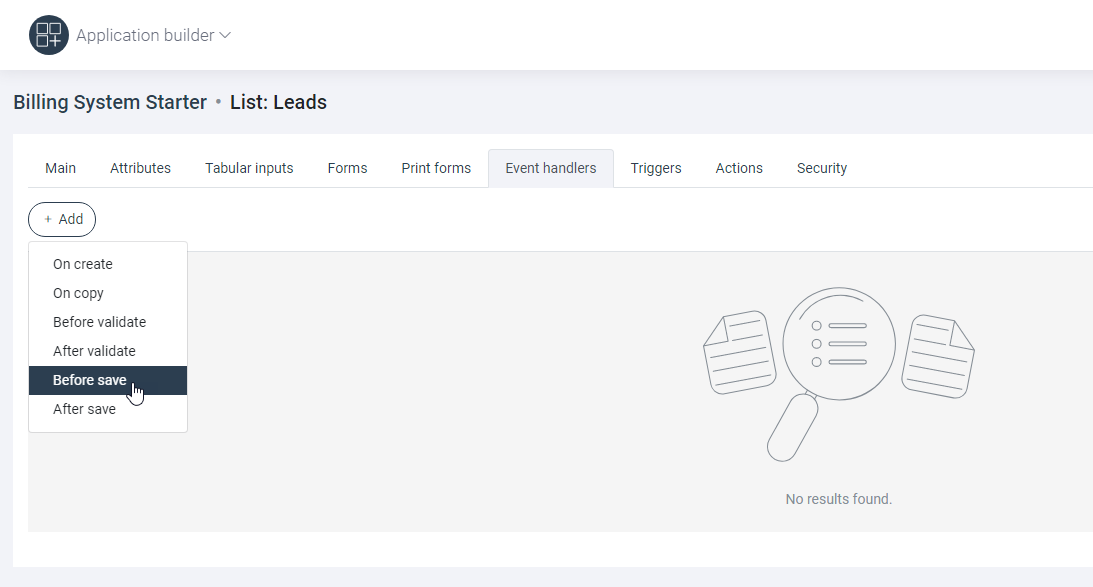
Task: Click the Application builder logo icon
Action: click(48, 35)
